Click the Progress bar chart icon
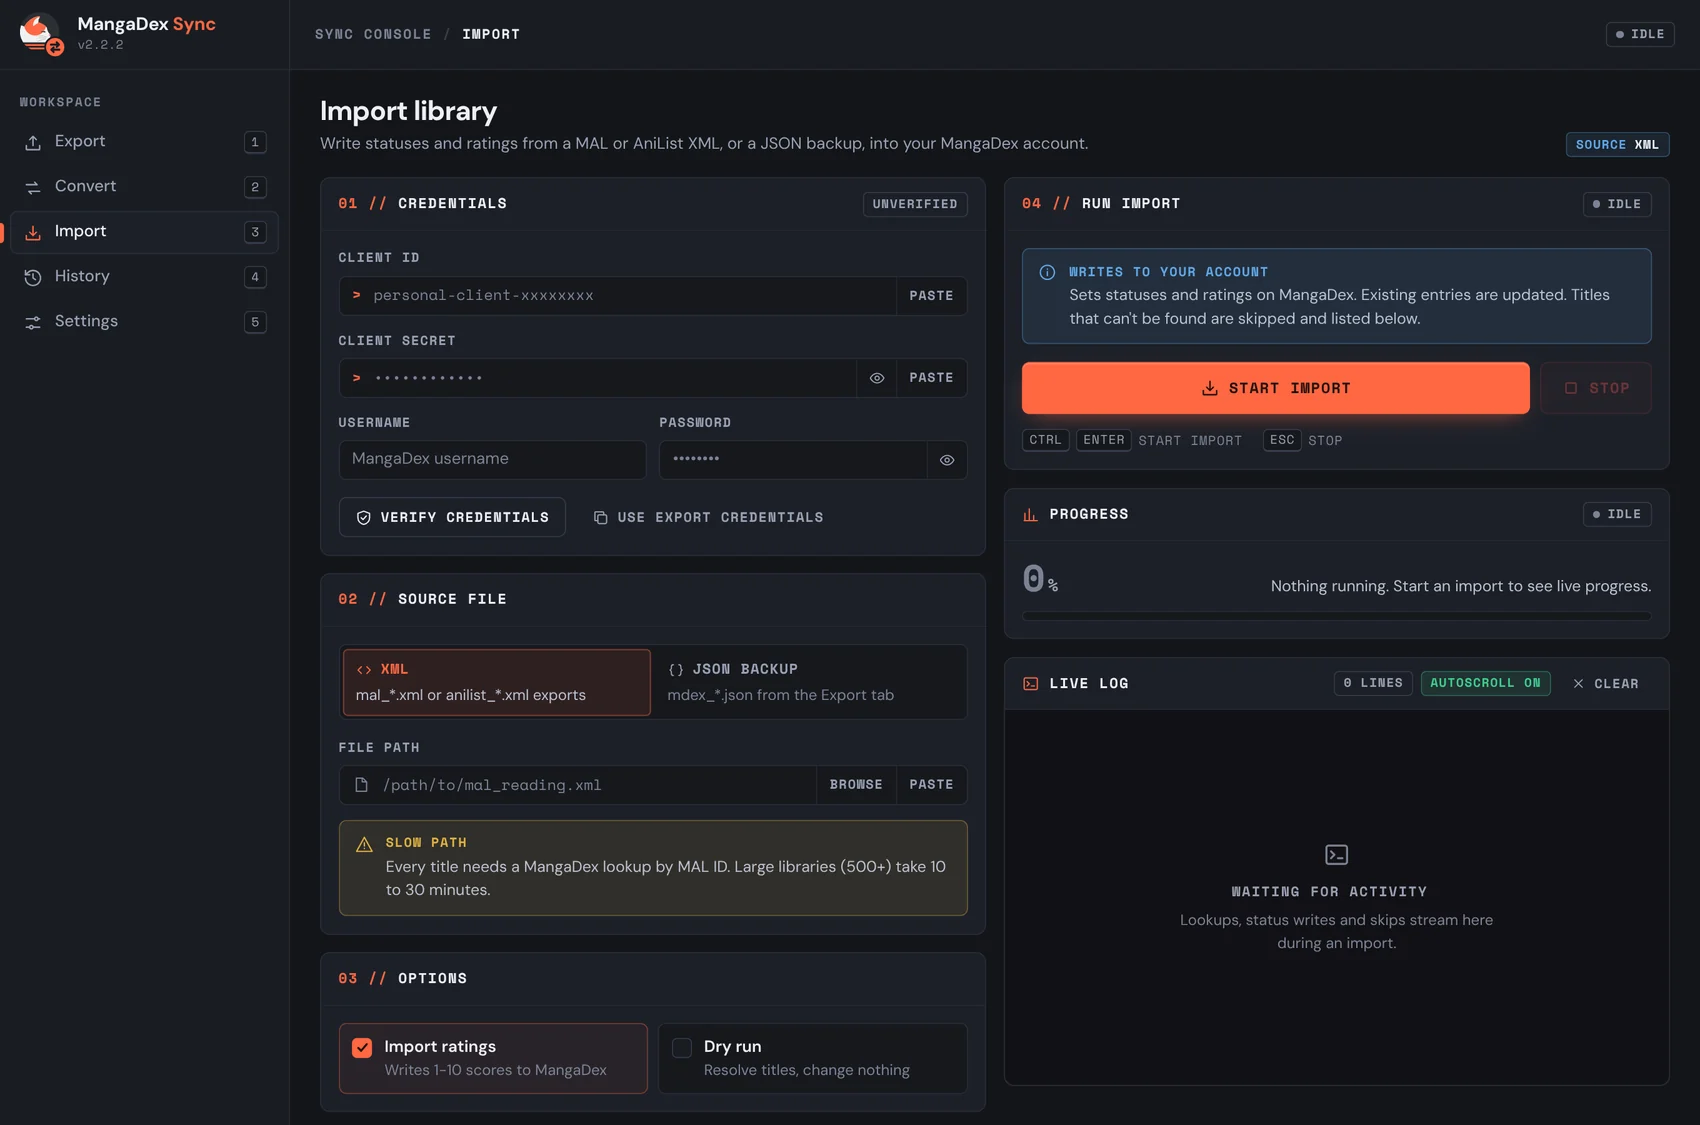1700x1125 pixels. point(1030,514)
